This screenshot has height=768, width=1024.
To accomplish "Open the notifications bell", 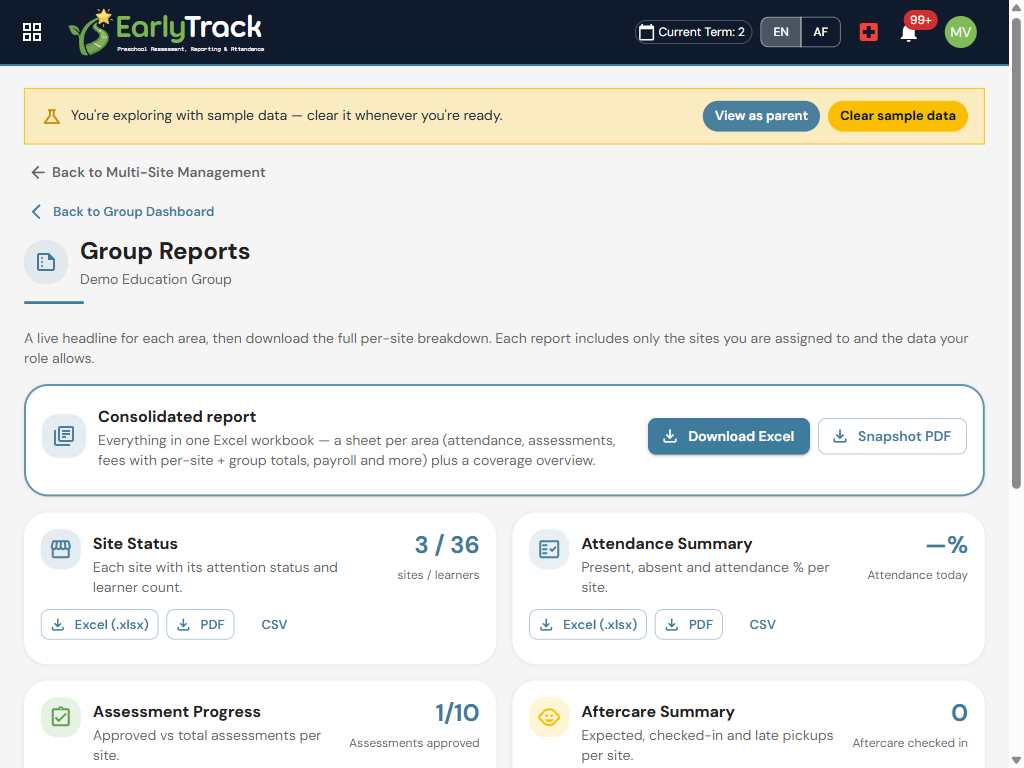I will pos(908,33).
